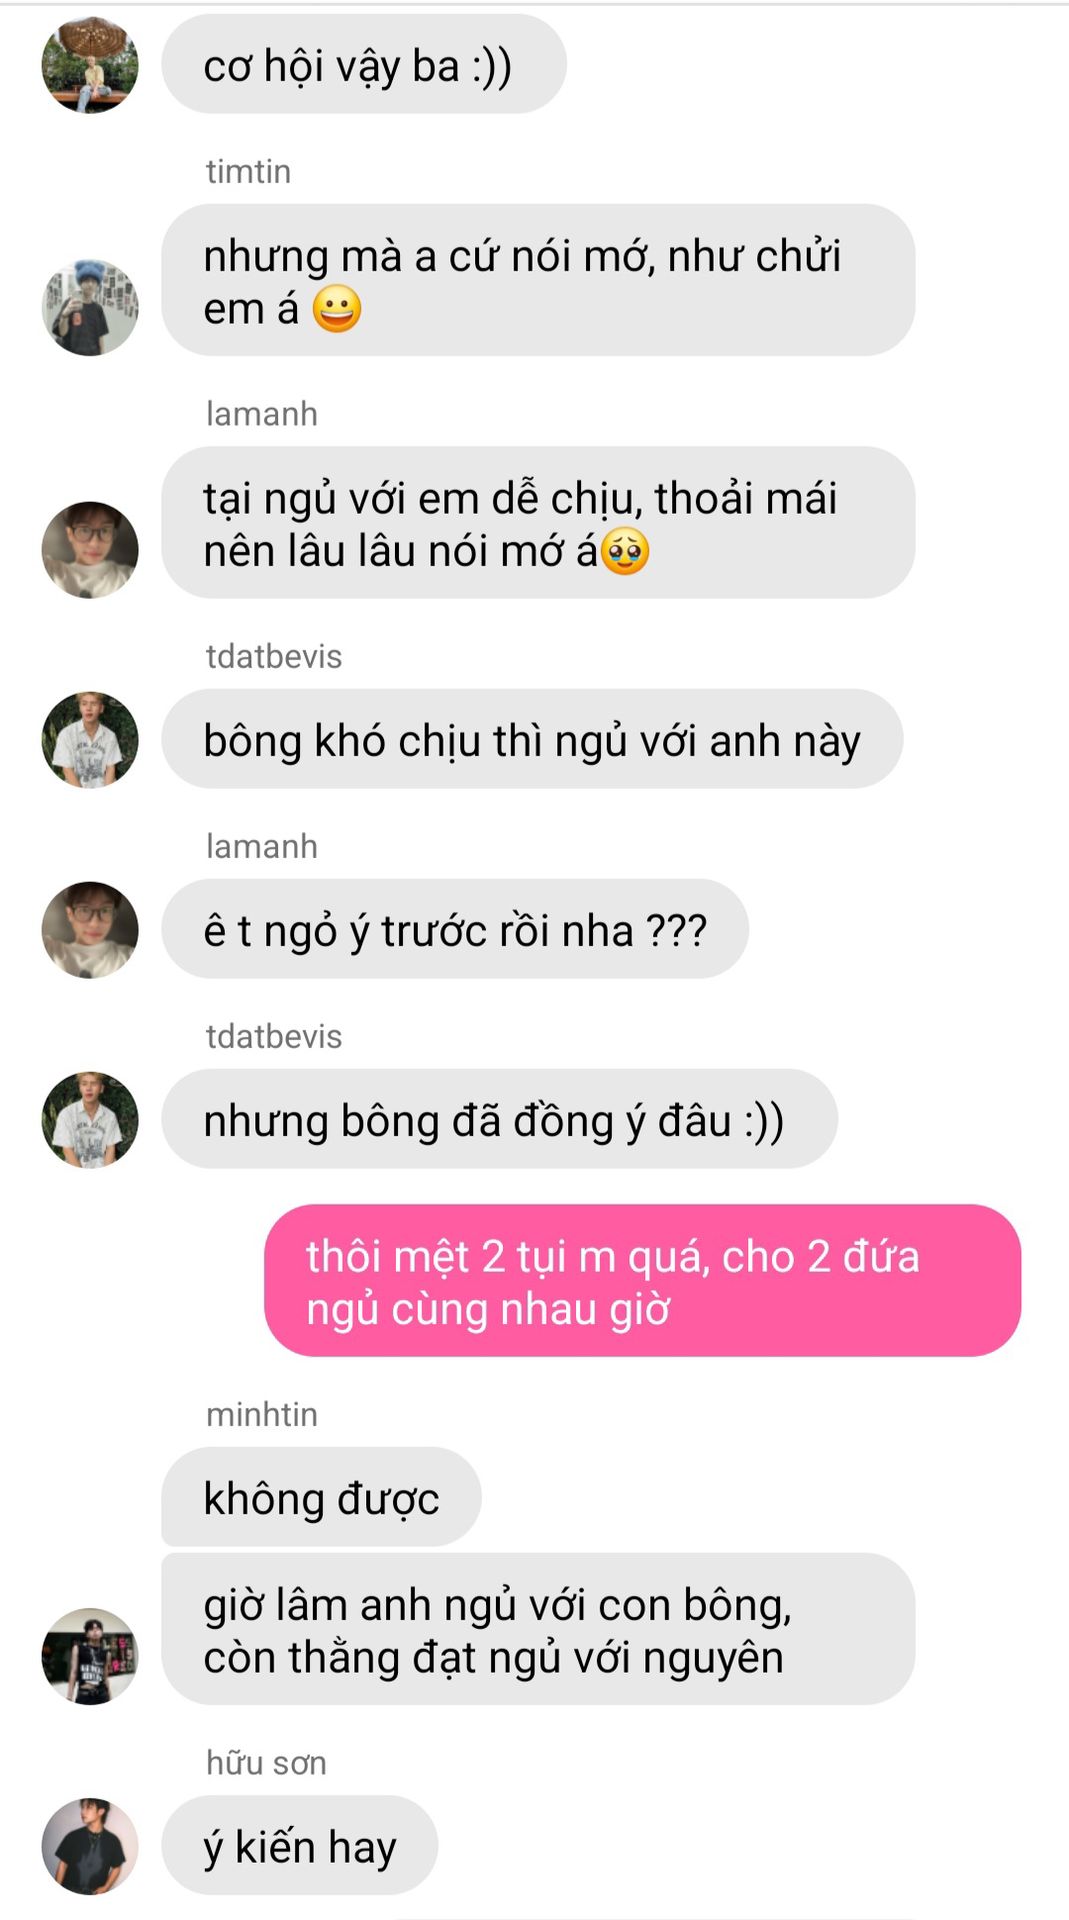Tap tdatbevis avatar beside 'nhưng bông đã đồng ý'

[90, 1120]
